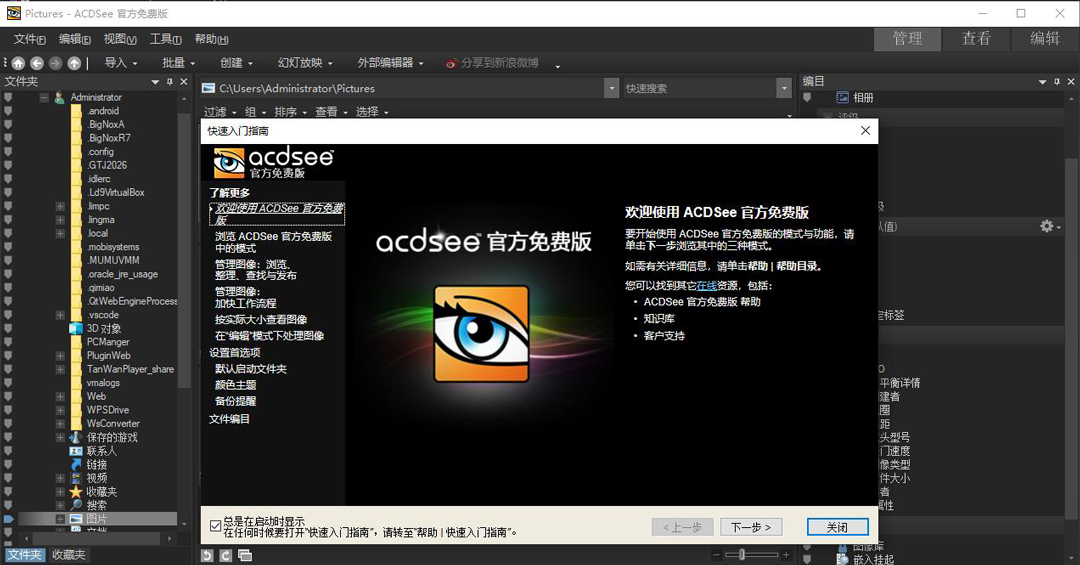
Task: Click the ACDSee eye logo in guide
Action: tap(481, 333)
